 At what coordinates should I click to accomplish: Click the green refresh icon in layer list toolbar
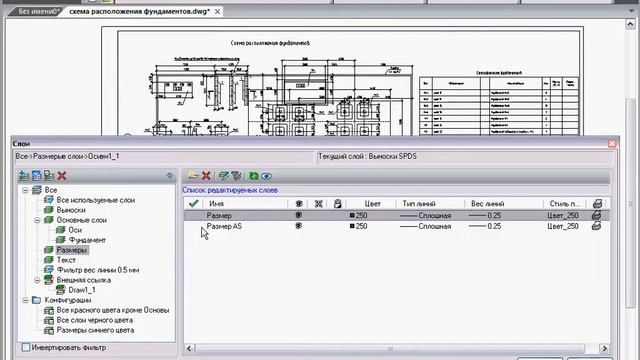coord(254,176)
